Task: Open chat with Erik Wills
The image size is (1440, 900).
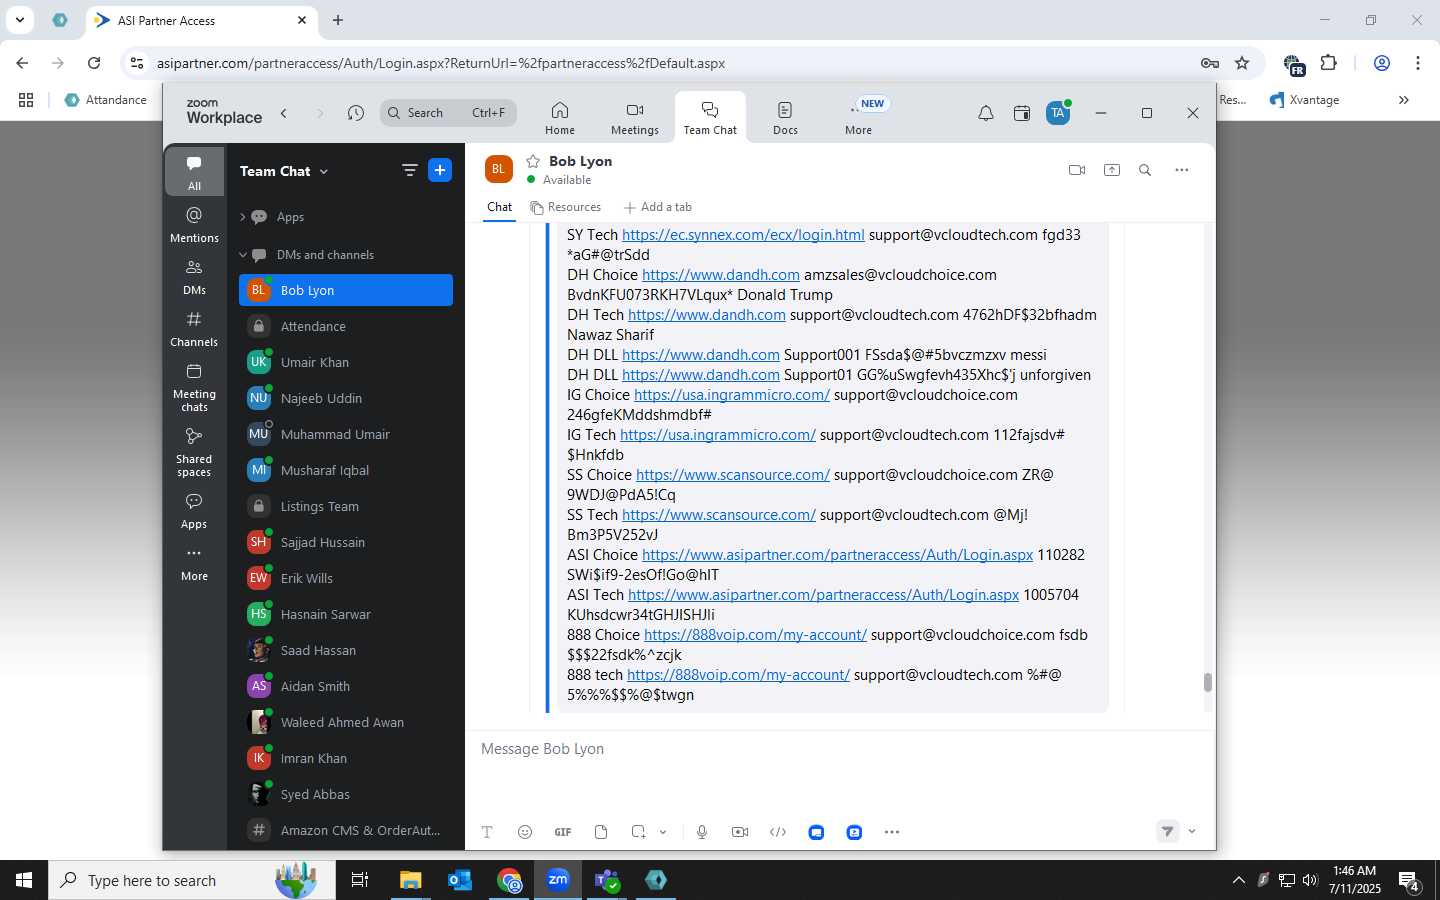Action: click(x=346, y=578)
